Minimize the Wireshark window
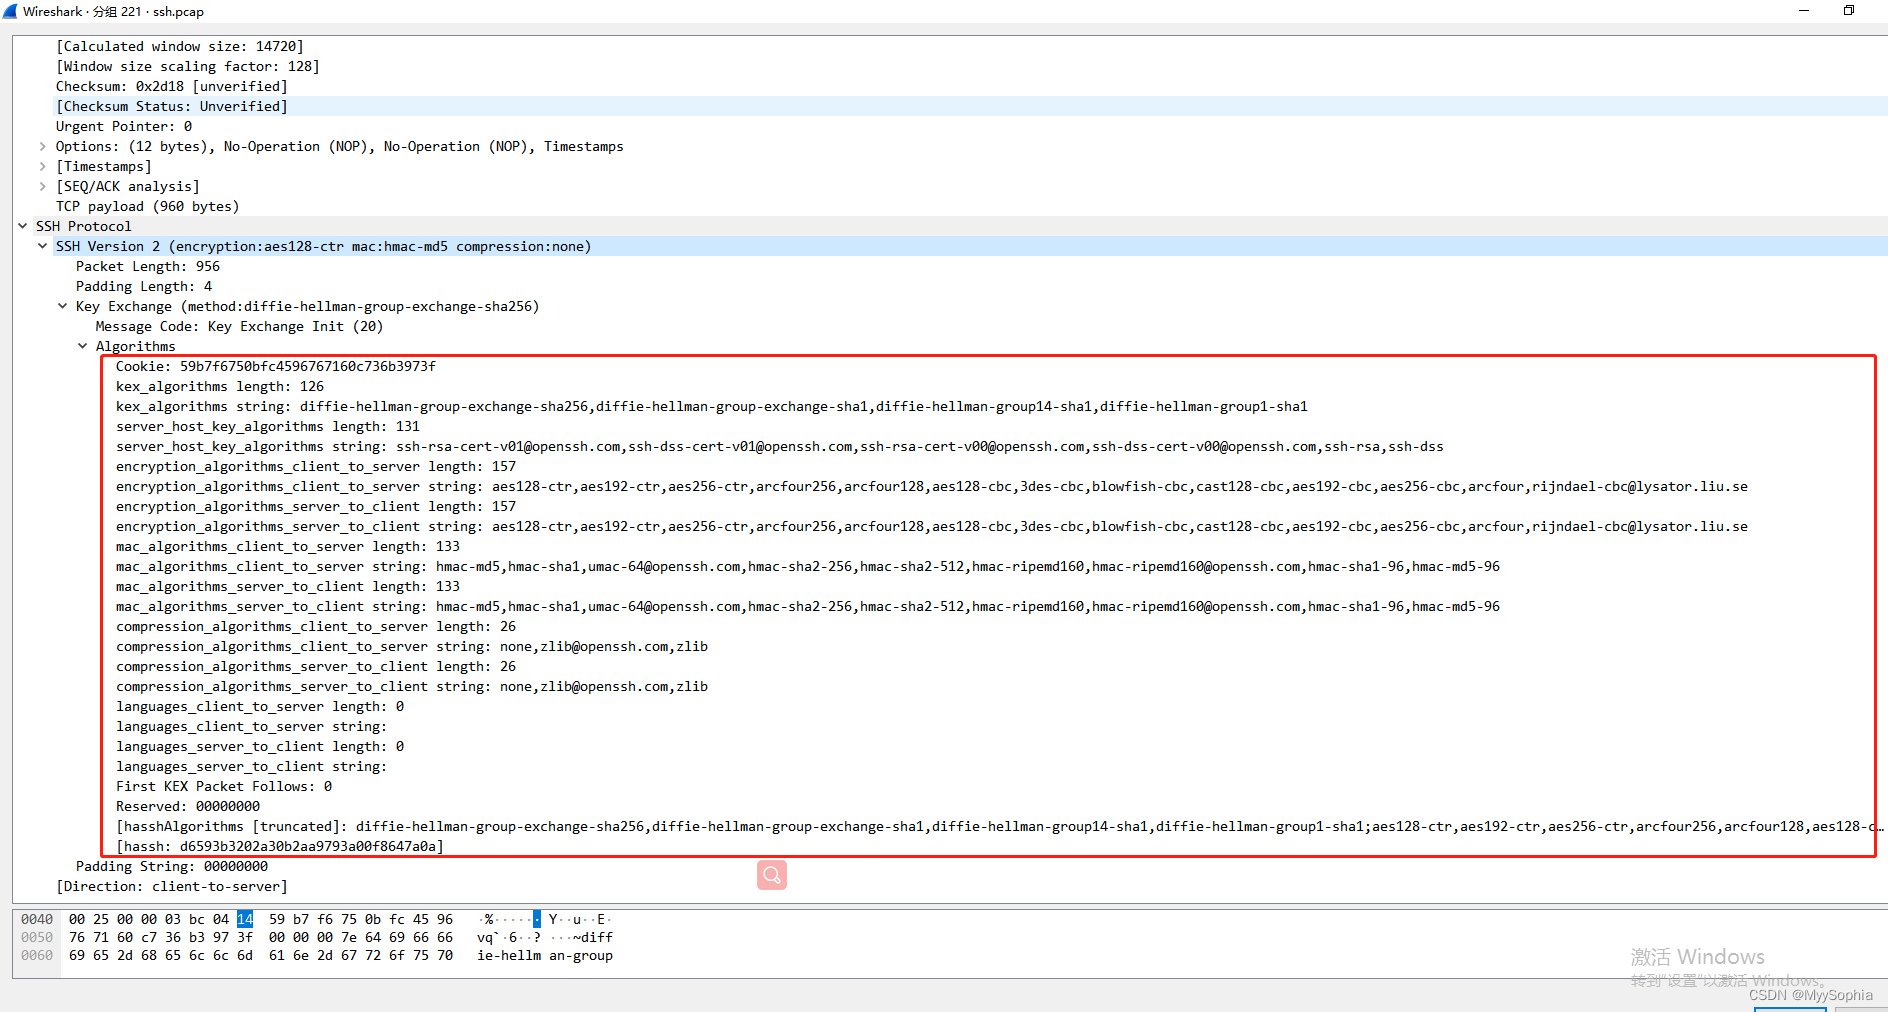Screen dimensions: 1888x1012 [1804, 11]
